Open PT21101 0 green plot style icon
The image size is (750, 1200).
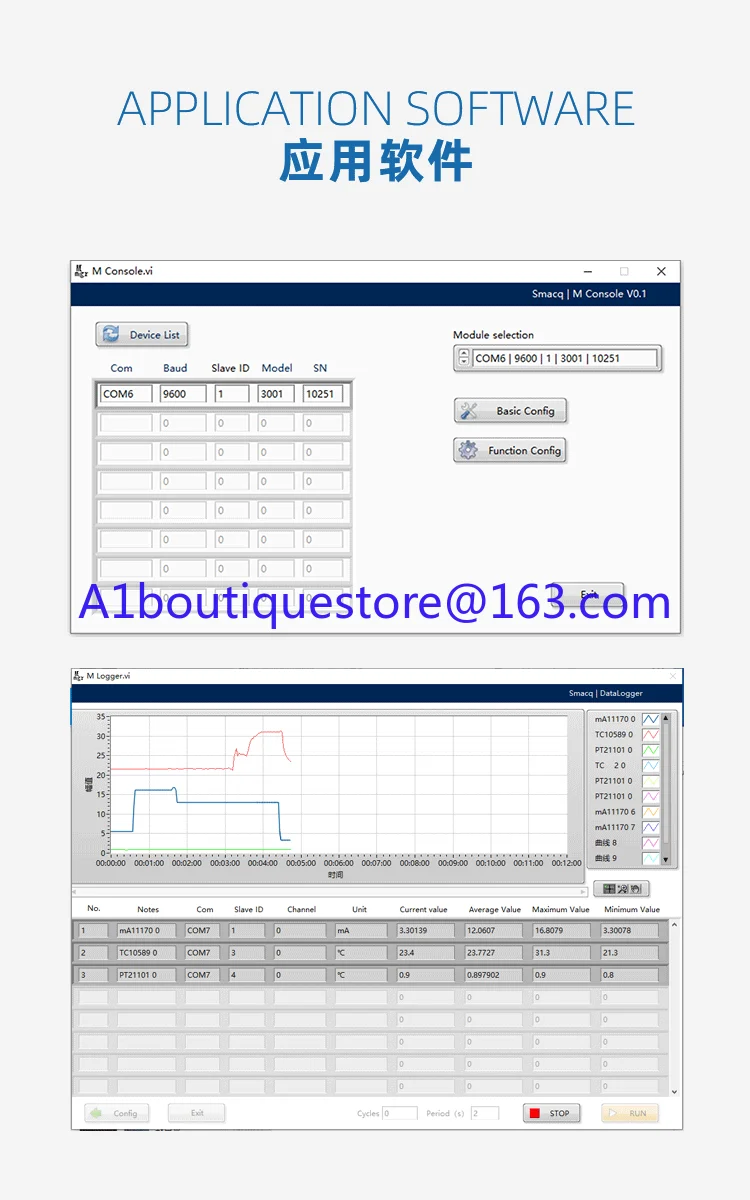[651, 750]
